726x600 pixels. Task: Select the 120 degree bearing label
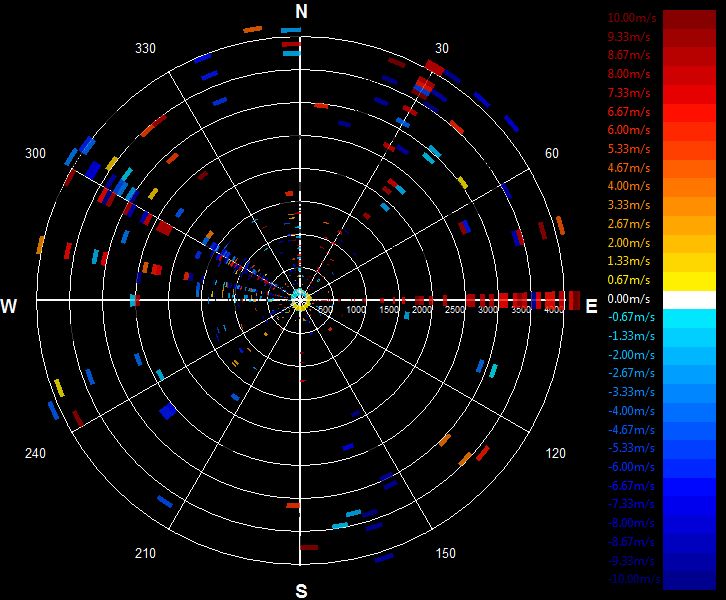click(x=555, y=453)
